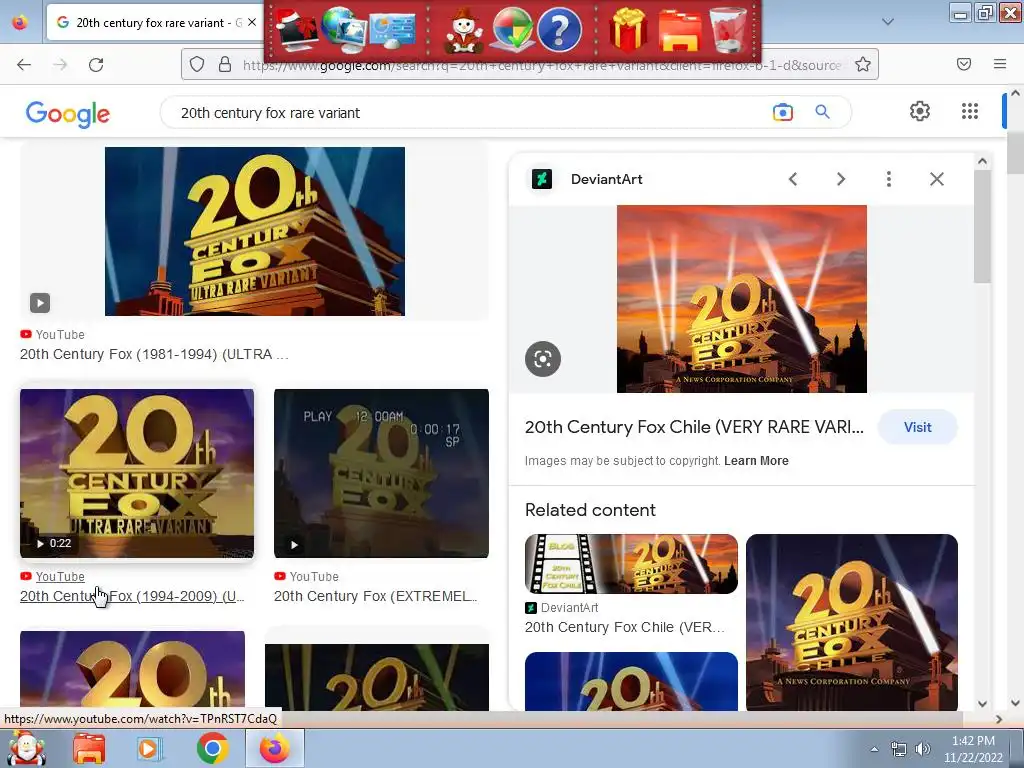Screen dimensions: 1024x768
Task: Launch the media player from the taskbar
Action: (150, 748)
